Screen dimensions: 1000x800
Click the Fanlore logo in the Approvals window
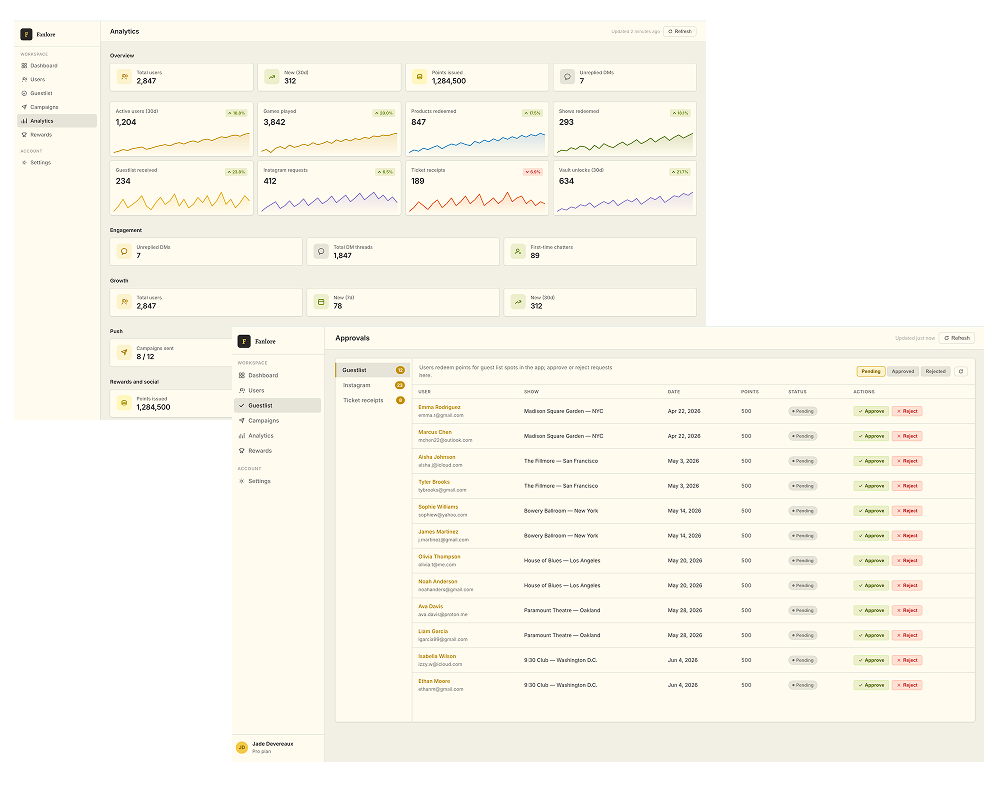[x=244, y=341]
